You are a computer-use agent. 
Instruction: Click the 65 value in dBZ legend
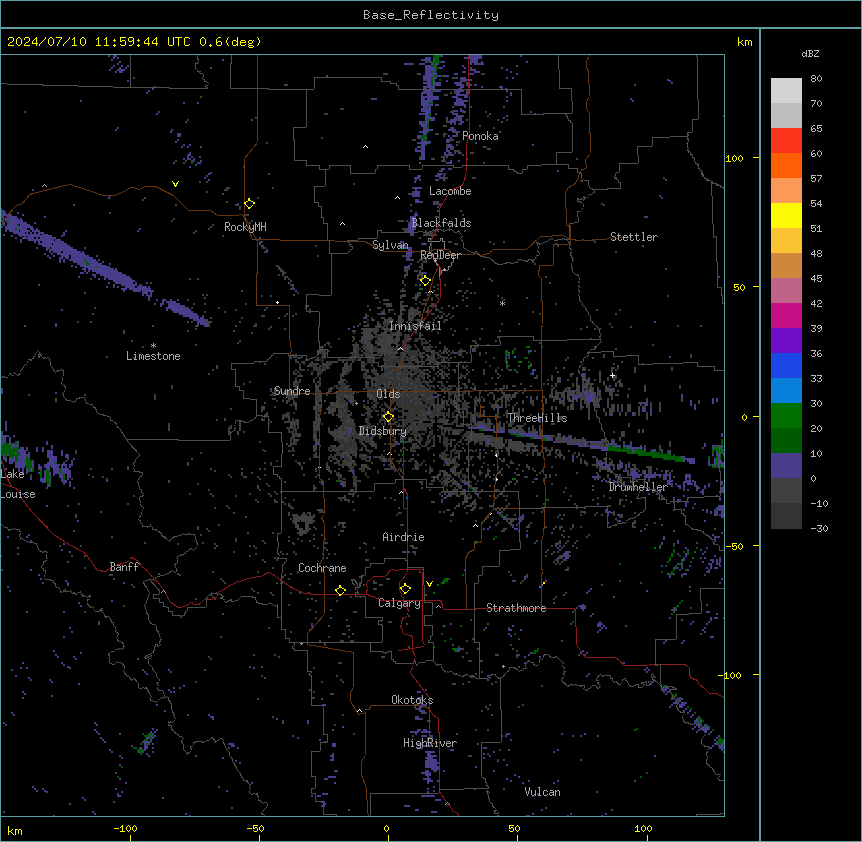(x=816, y=129)
